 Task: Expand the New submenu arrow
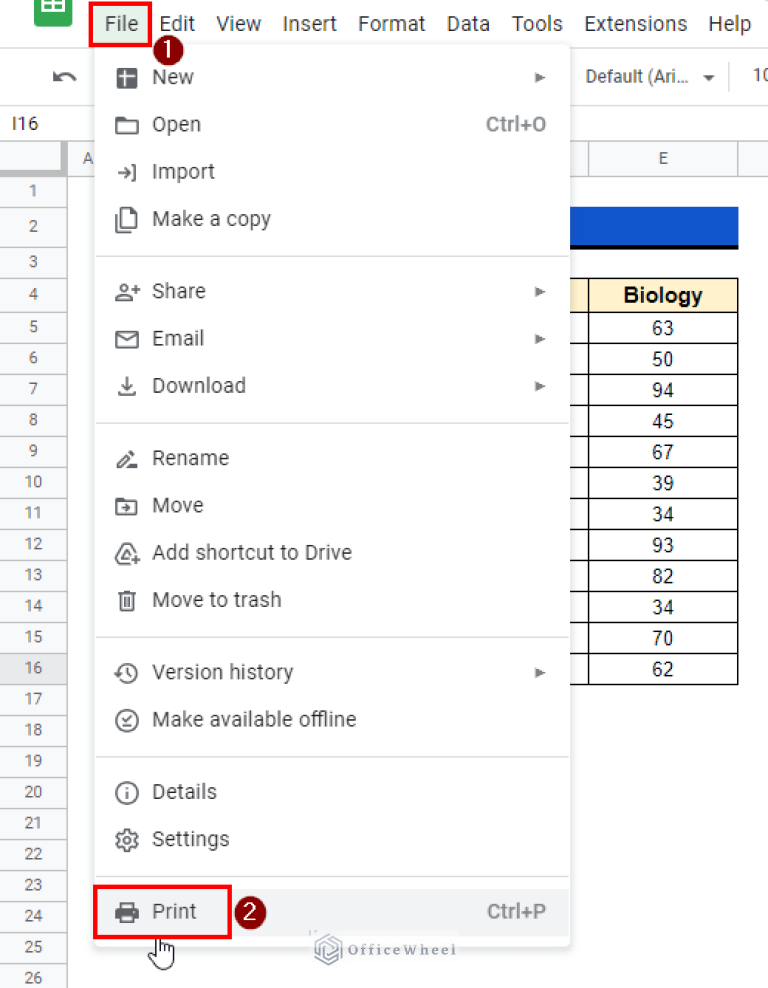tap(540, 77)
